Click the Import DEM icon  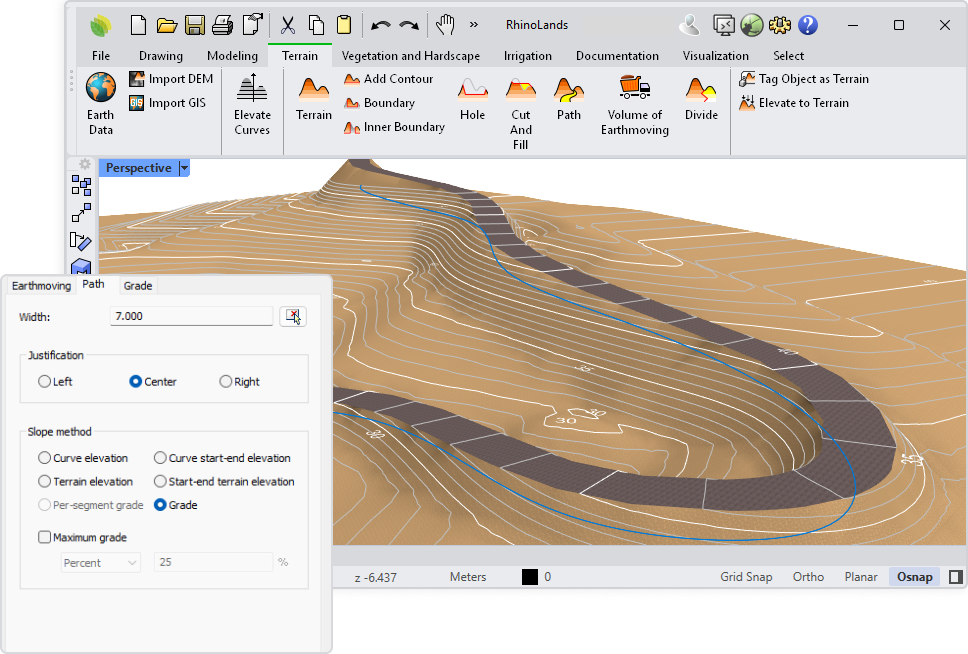tap(137, 79)
